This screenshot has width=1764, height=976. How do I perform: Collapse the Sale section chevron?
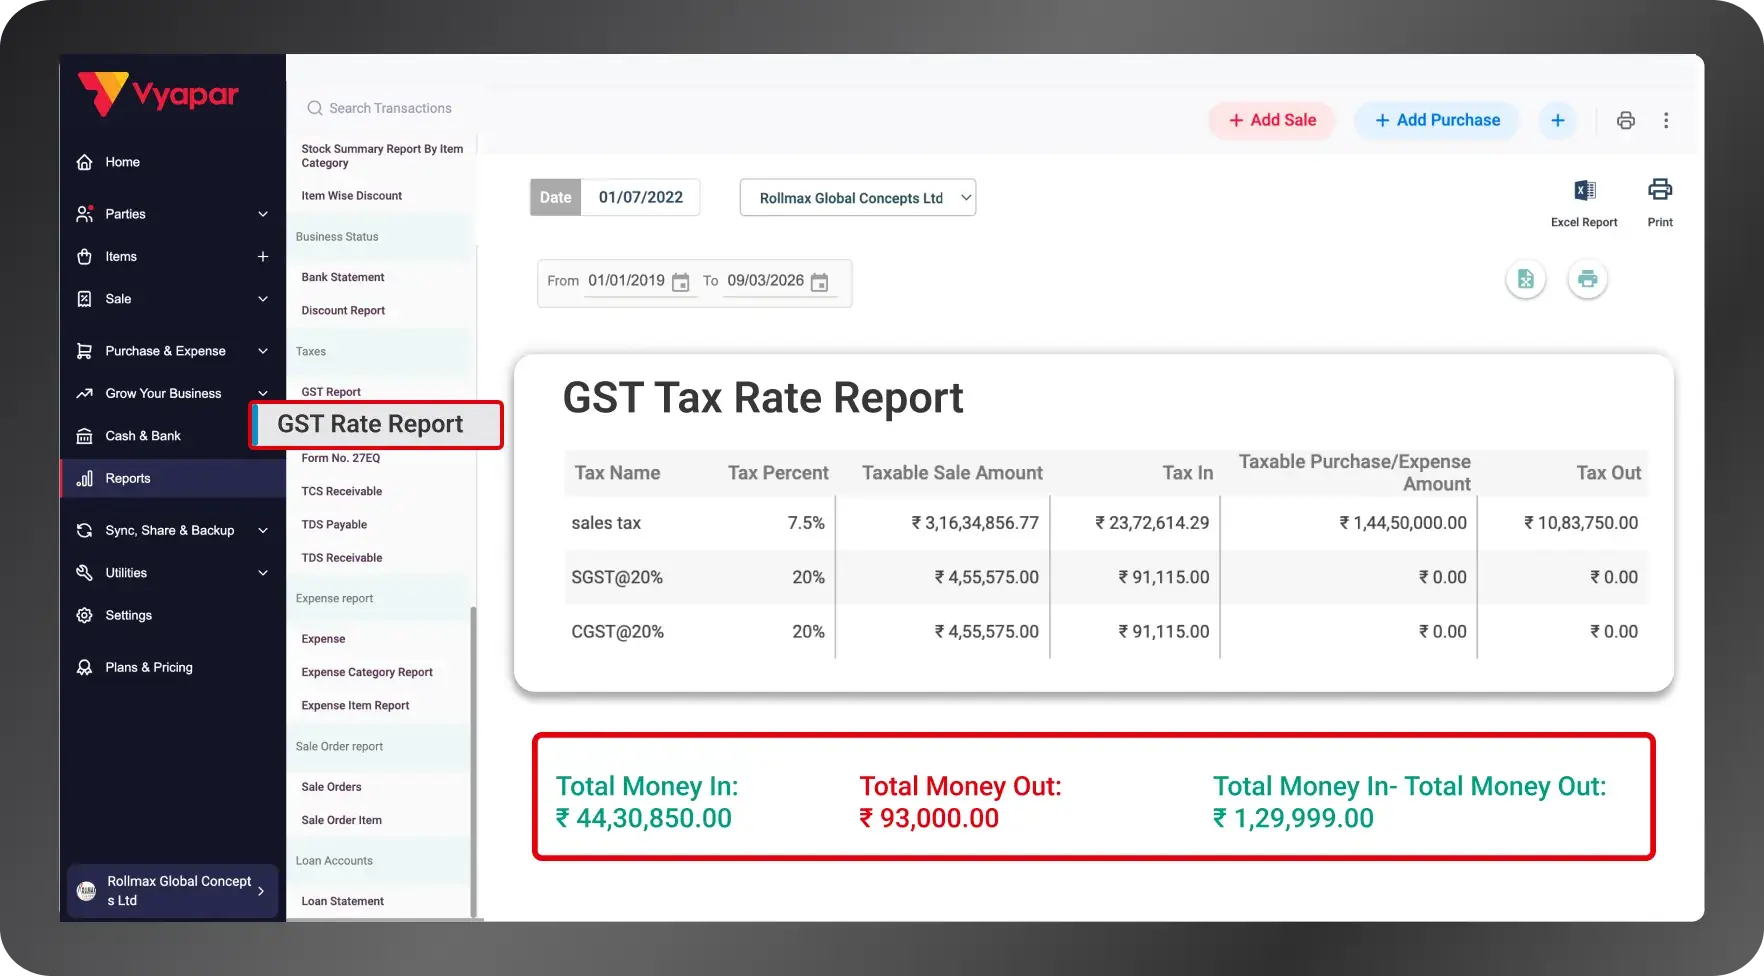(262, 299)
